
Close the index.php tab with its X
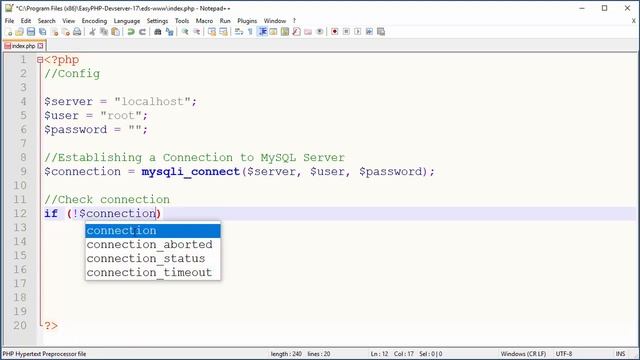click(40, 46)
